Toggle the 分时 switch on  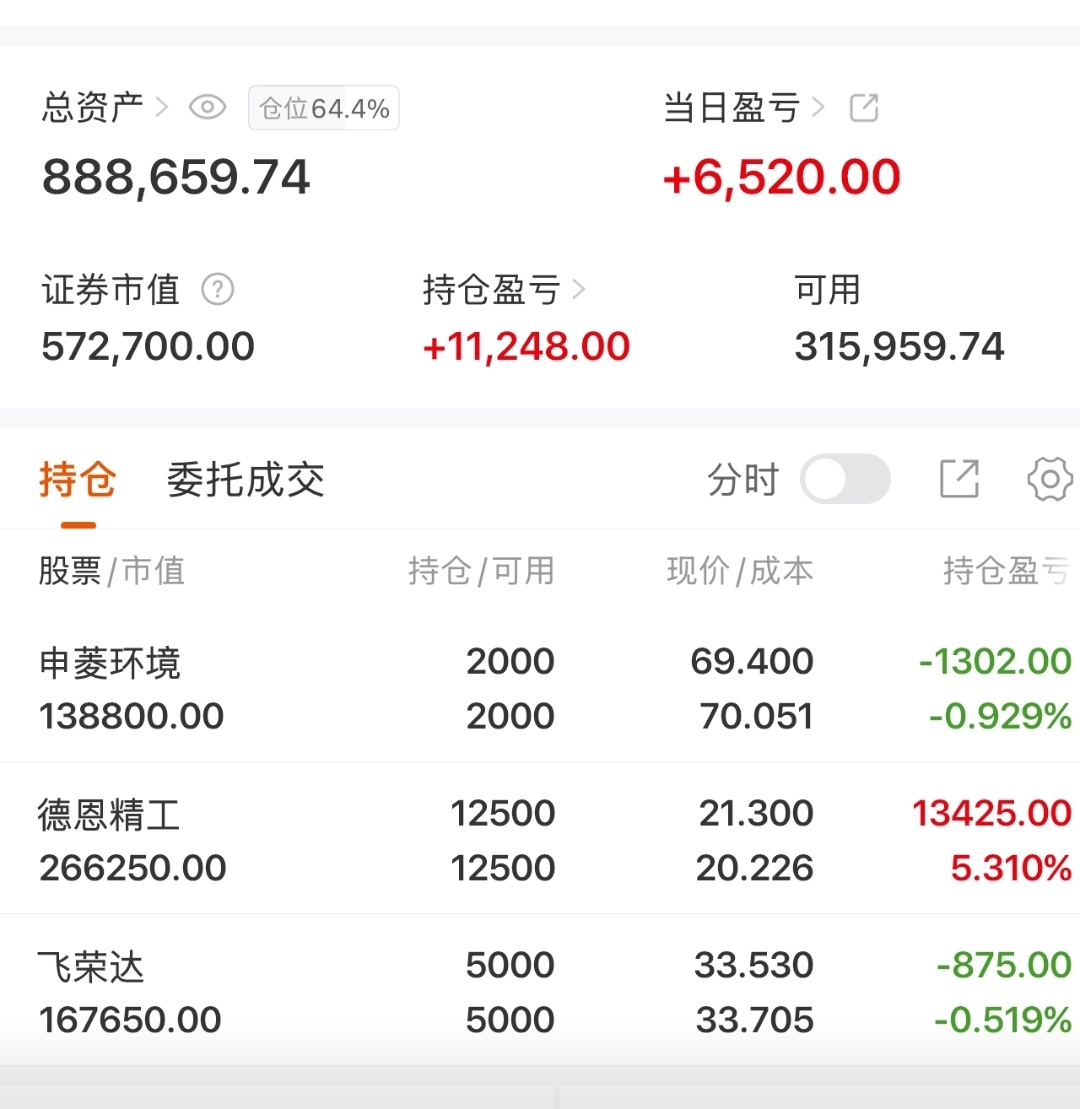coord(845,480)
